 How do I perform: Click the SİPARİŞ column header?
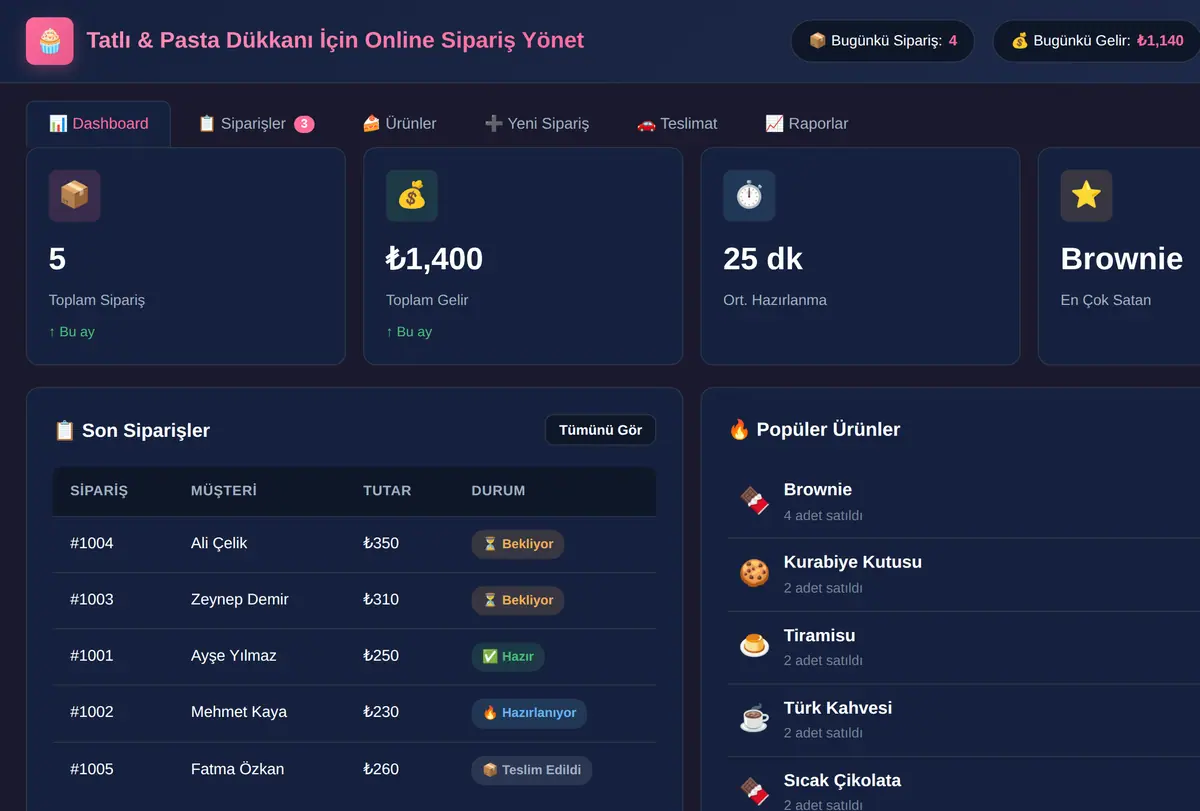[99, 491]
